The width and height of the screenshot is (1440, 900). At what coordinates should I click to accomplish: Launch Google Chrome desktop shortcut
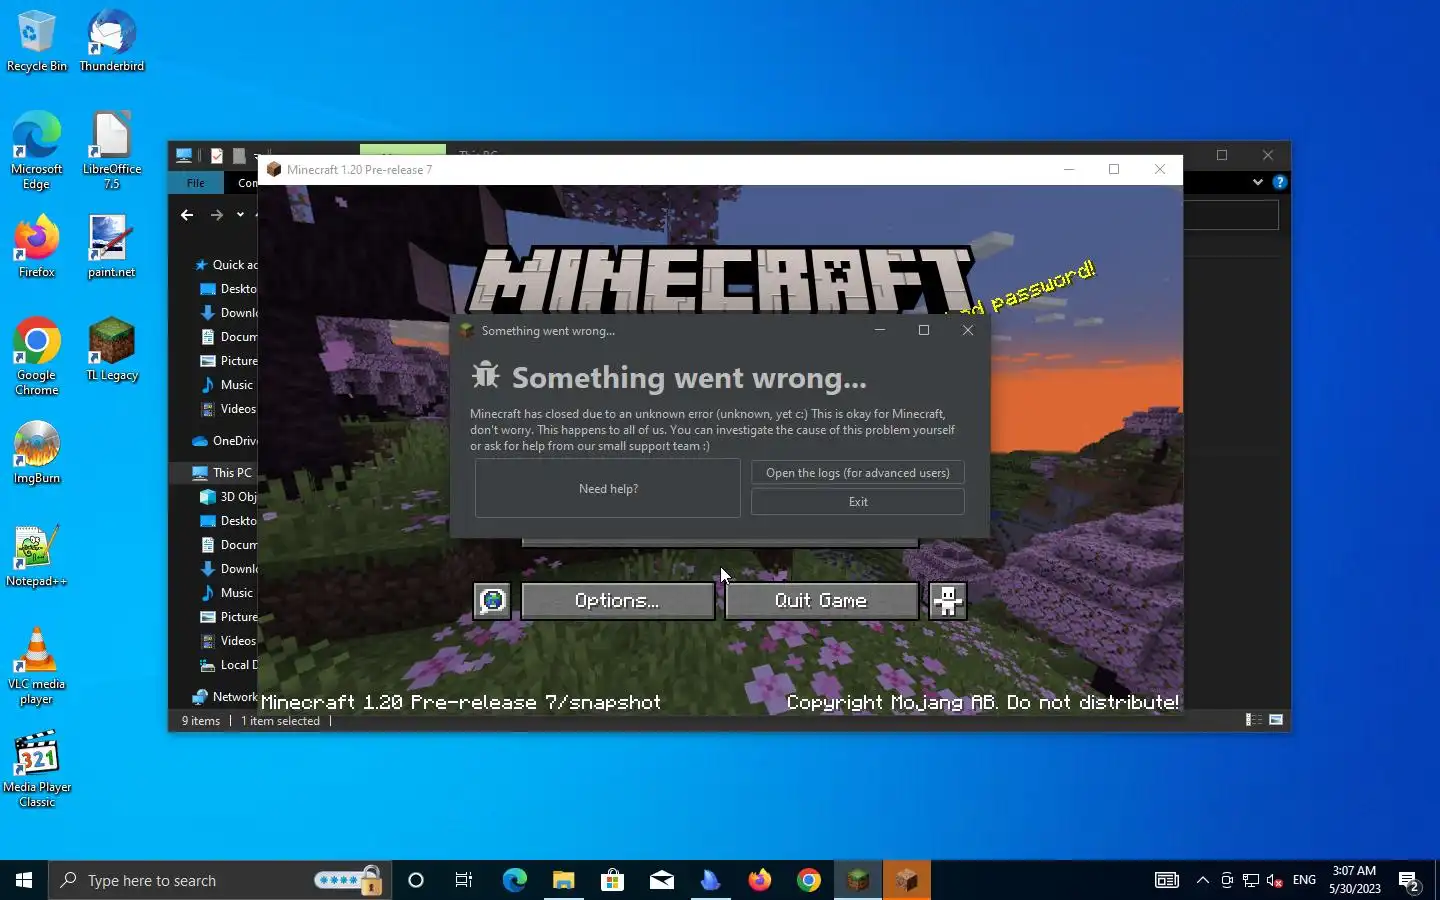pyautogui.click(x=37, y=357)
